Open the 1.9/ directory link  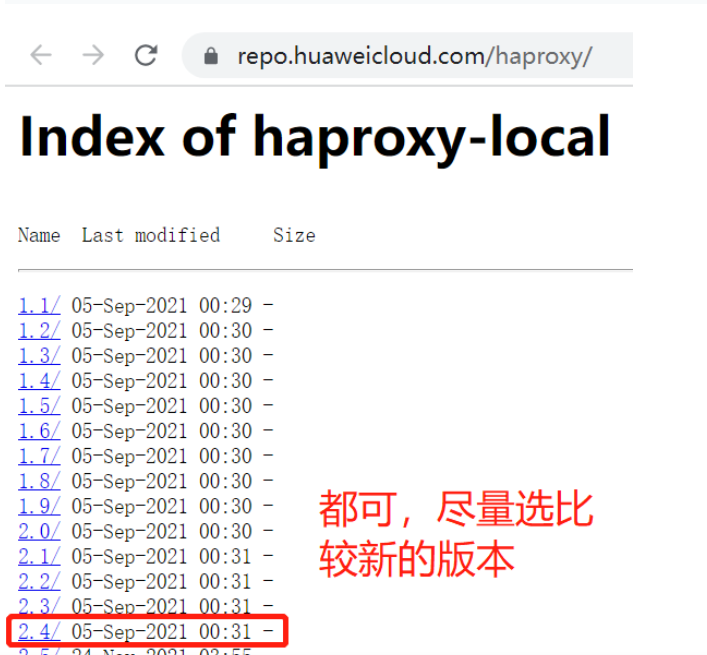point(39,506)
